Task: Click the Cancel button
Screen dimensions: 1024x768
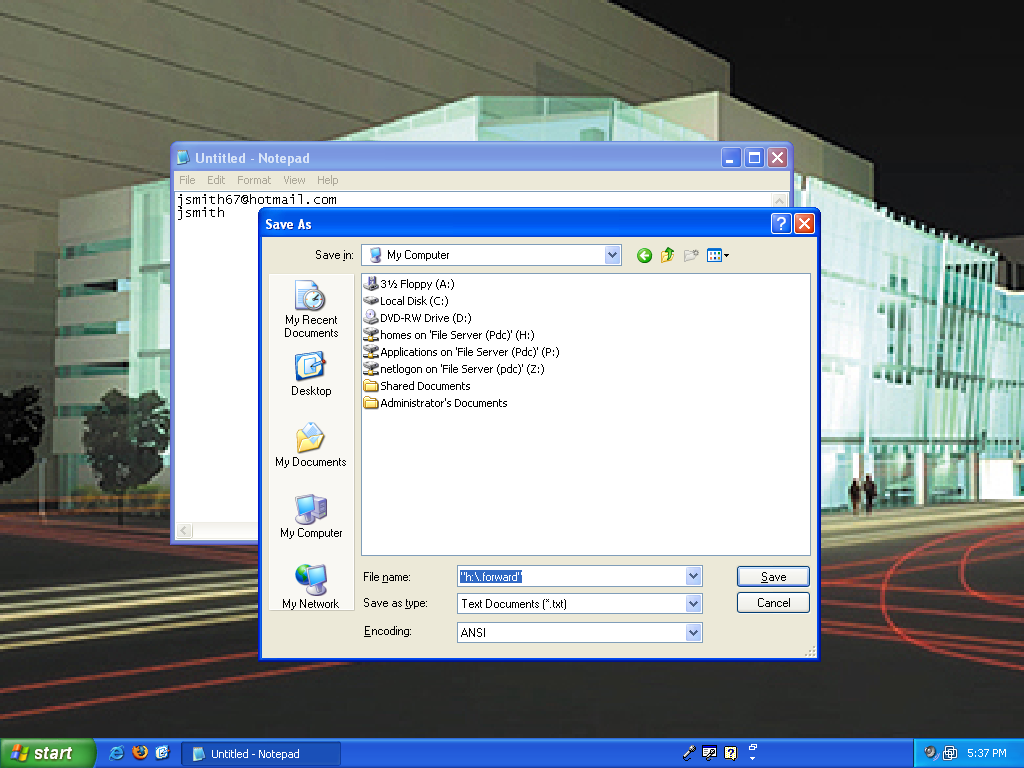Action: coord(773,603)
